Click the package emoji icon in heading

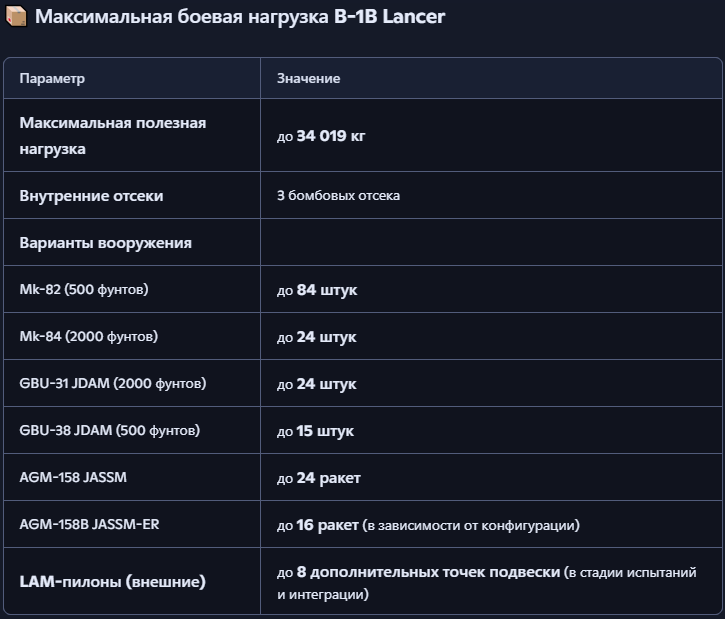(16, 18)
